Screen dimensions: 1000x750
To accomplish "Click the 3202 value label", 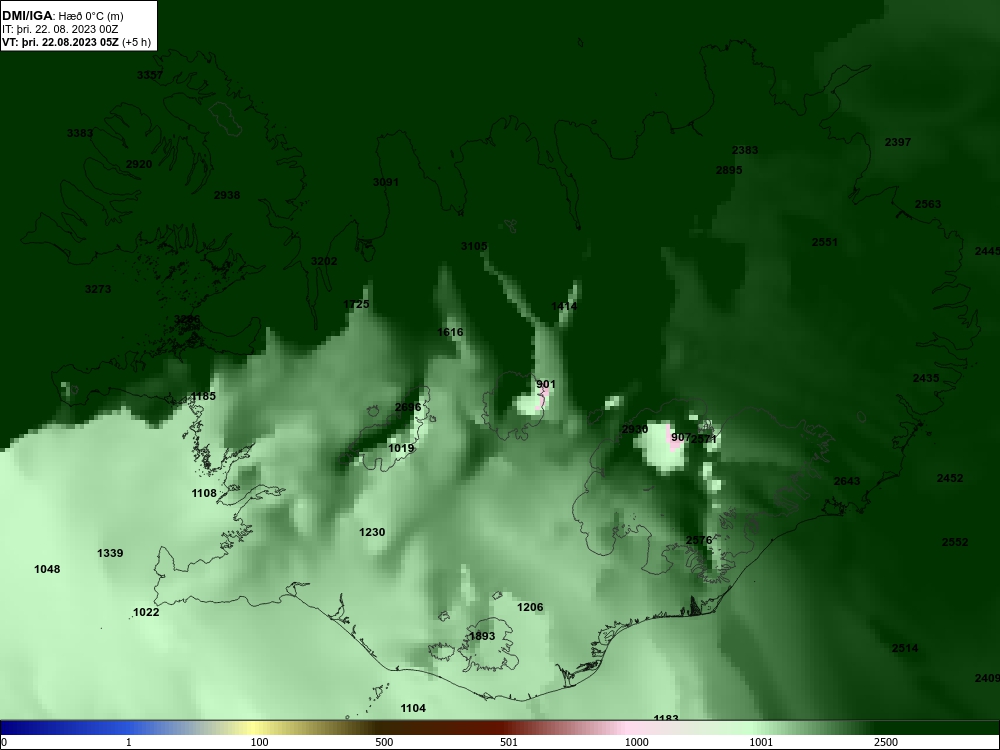I will point(324,261).
